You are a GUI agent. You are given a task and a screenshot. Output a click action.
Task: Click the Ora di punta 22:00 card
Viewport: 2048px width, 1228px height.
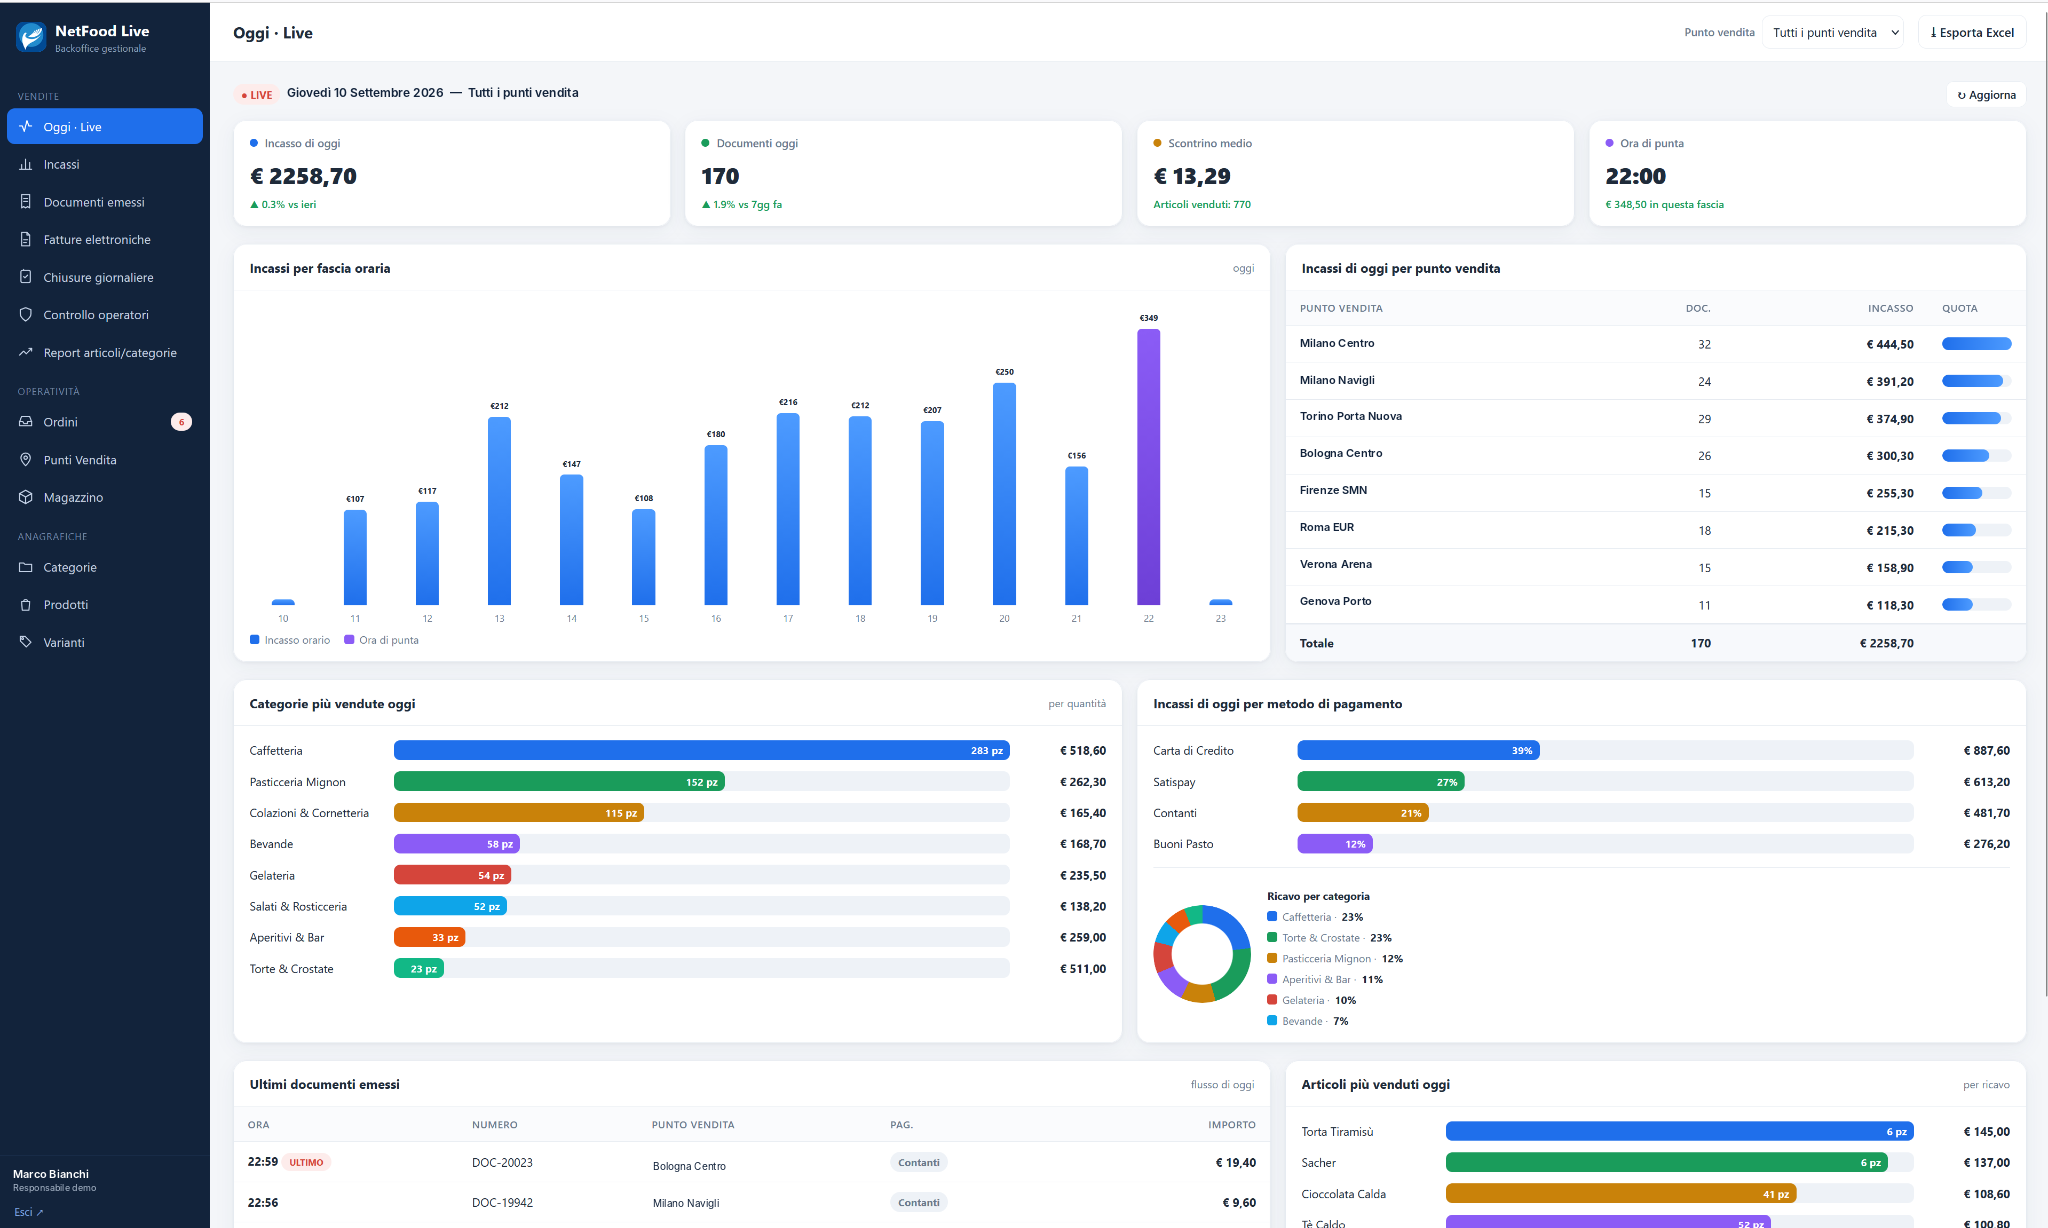pyautogui.click(x=1807, y=174)
